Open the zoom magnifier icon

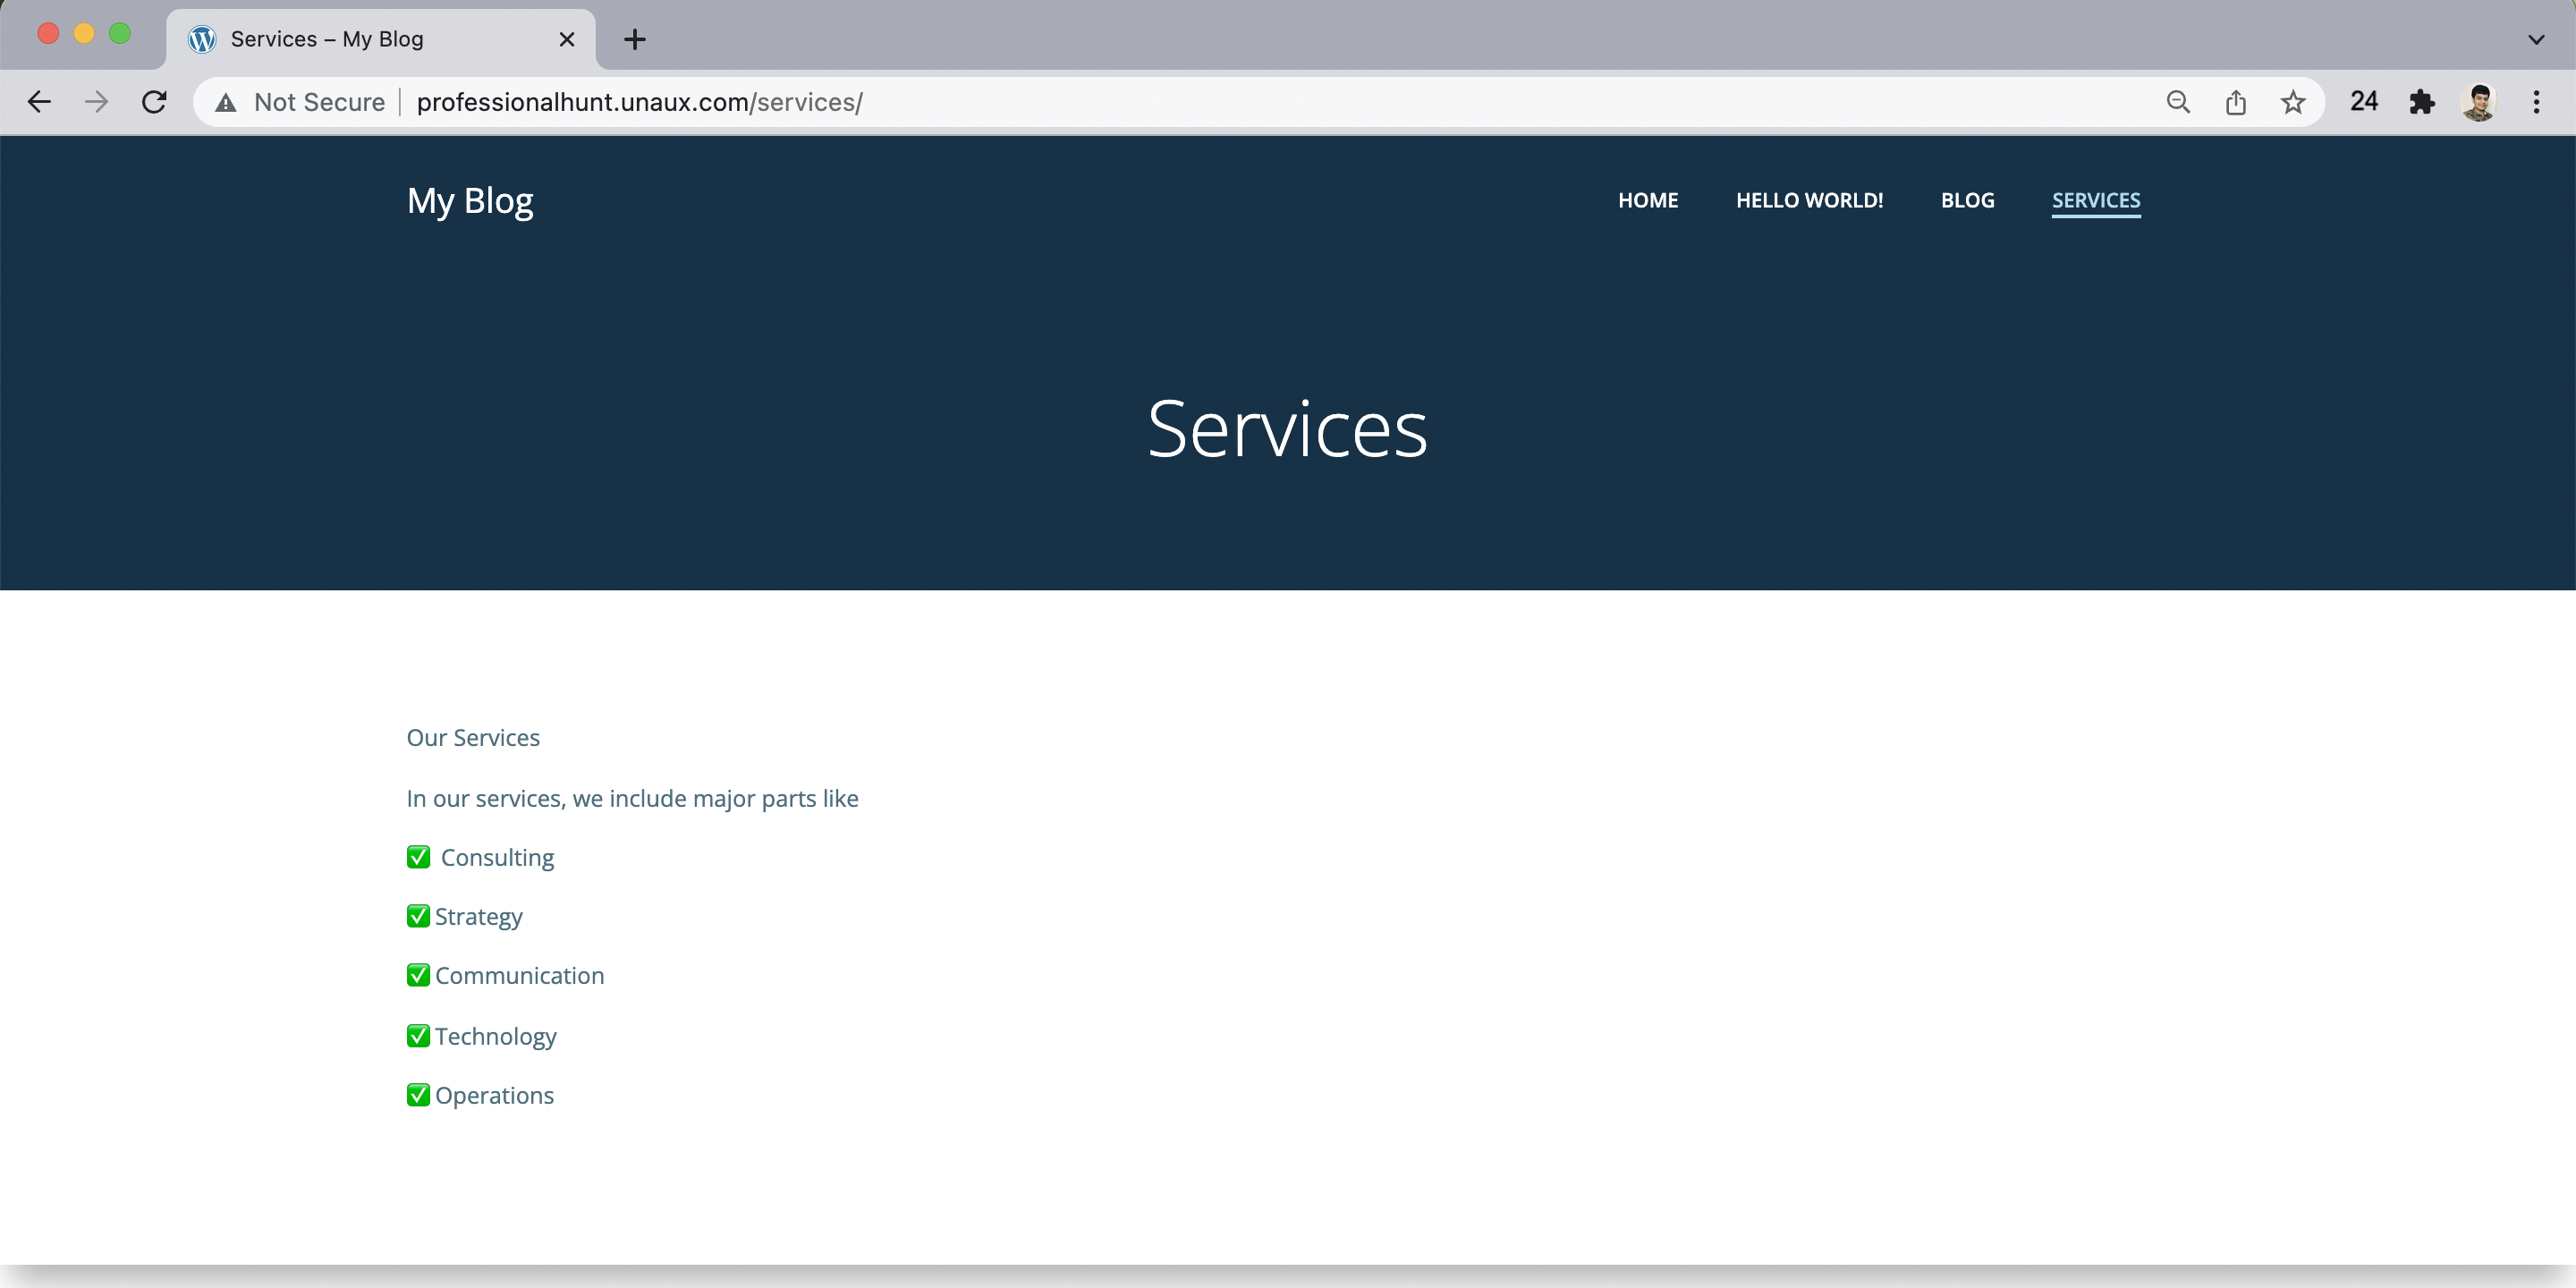click(2178, 102)
